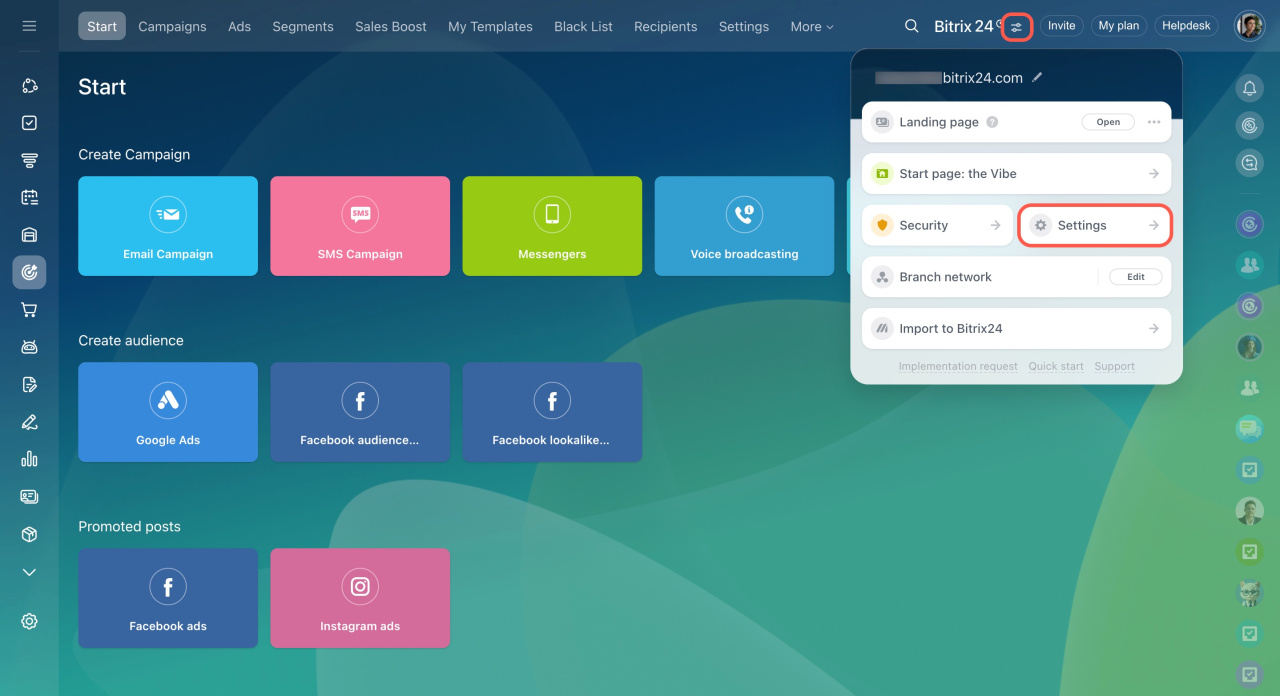Open the garage-shaped sidebar icon below Calendar
The width and height of the screenshot is (1280, 696).
coord(29,235)
